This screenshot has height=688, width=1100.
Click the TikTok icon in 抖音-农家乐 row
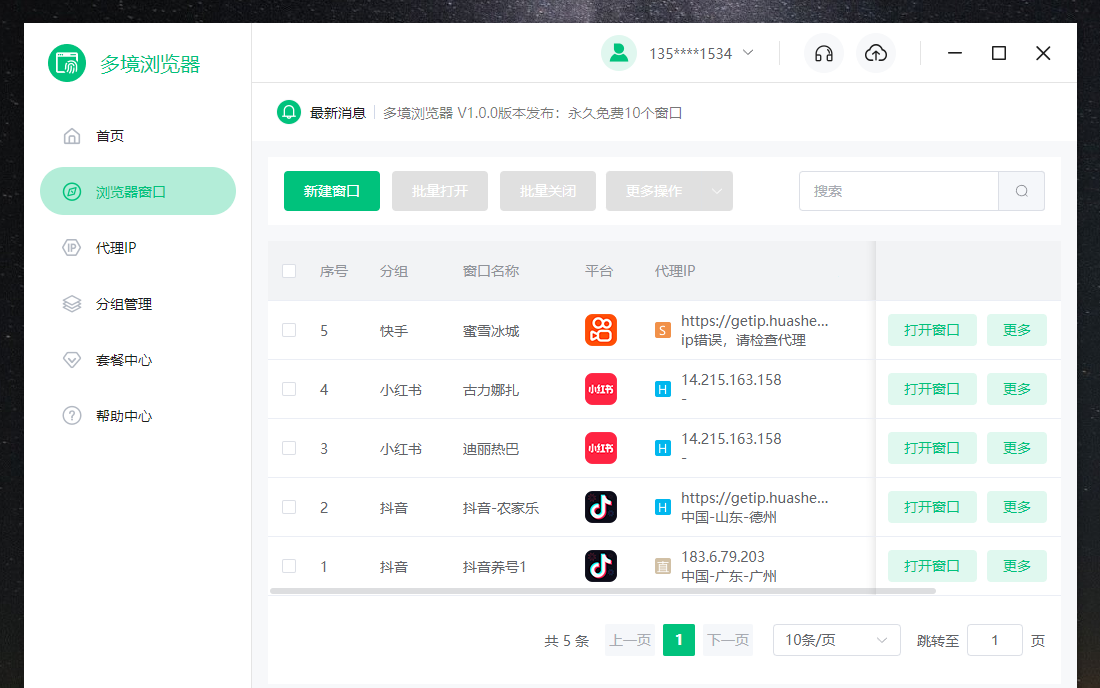(x=601, y=506)
